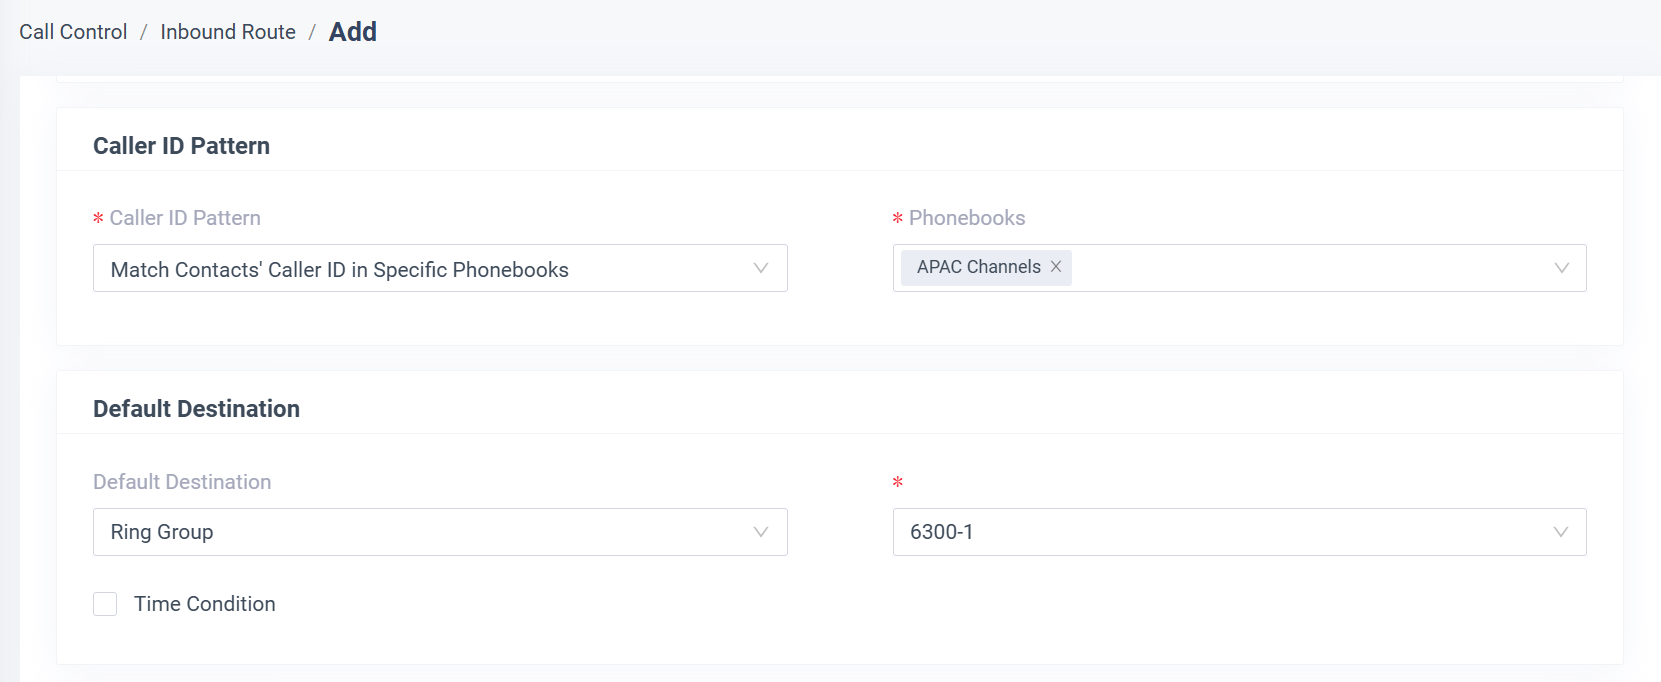The height and width of the screenshot is (682, 1661).
Task: Enable the Time Condition checkbox
Action: pos(105,604)
